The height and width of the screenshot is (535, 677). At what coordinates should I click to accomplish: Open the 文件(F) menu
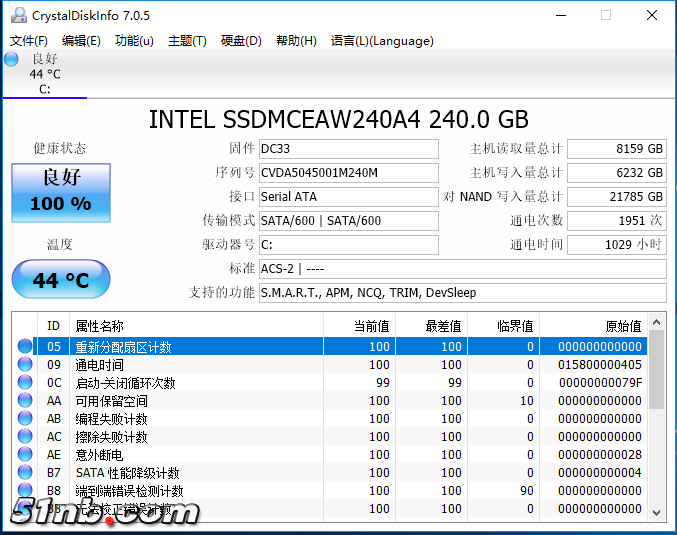click(29, 41)
